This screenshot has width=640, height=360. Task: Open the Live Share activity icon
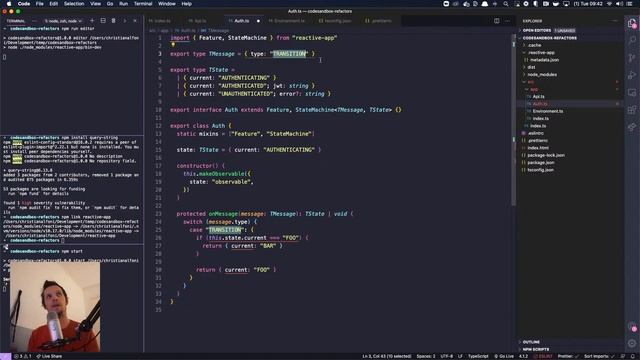(632, 127)
